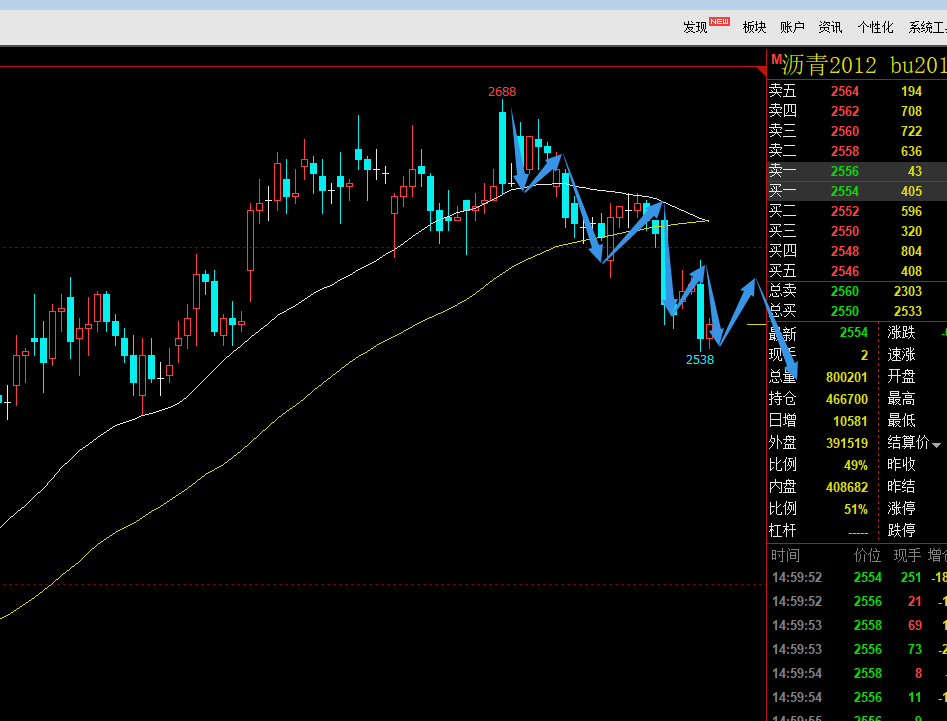Open the 个性化 menu
The width and height of the screenshot is (947, 721).
[x=875, y=27]
